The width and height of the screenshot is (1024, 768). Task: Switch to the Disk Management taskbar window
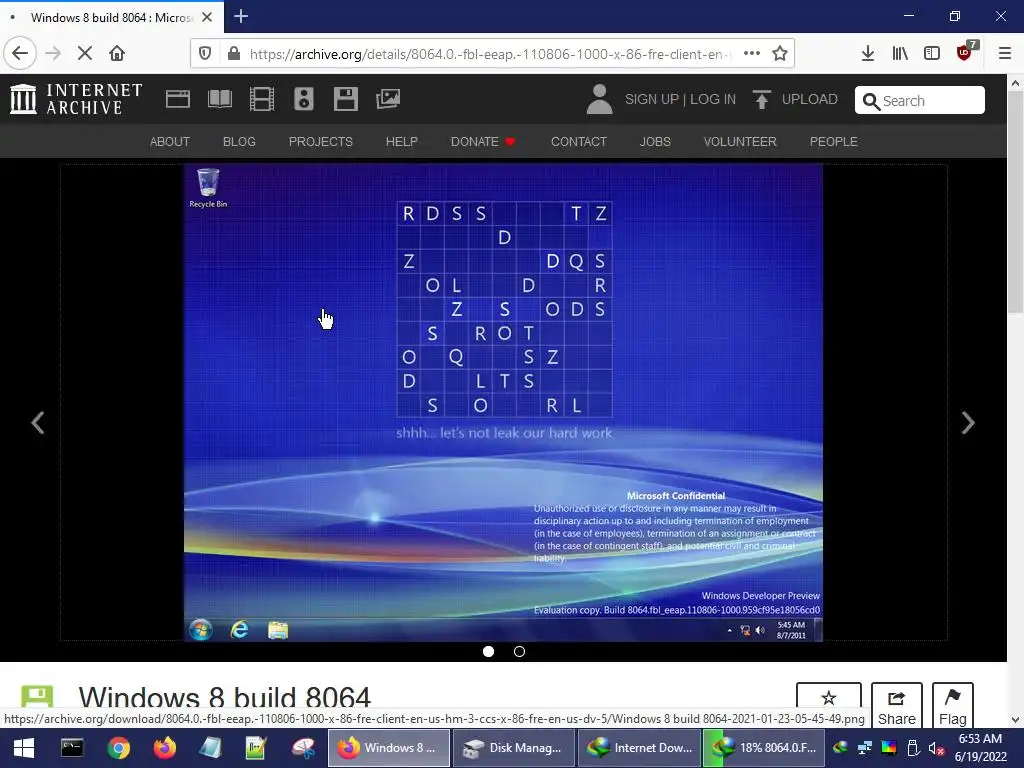coord(513,748)
